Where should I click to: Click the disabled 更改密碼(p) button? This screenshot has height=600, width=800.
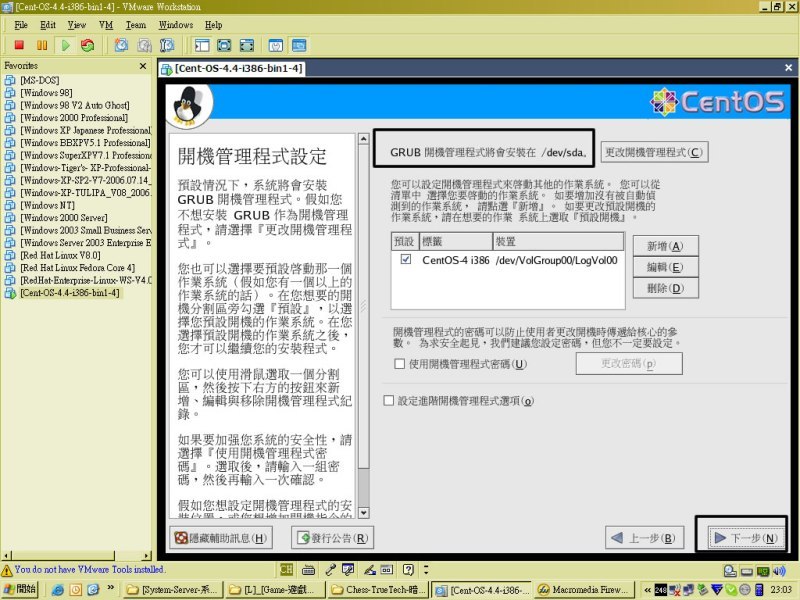click(629, 364)
